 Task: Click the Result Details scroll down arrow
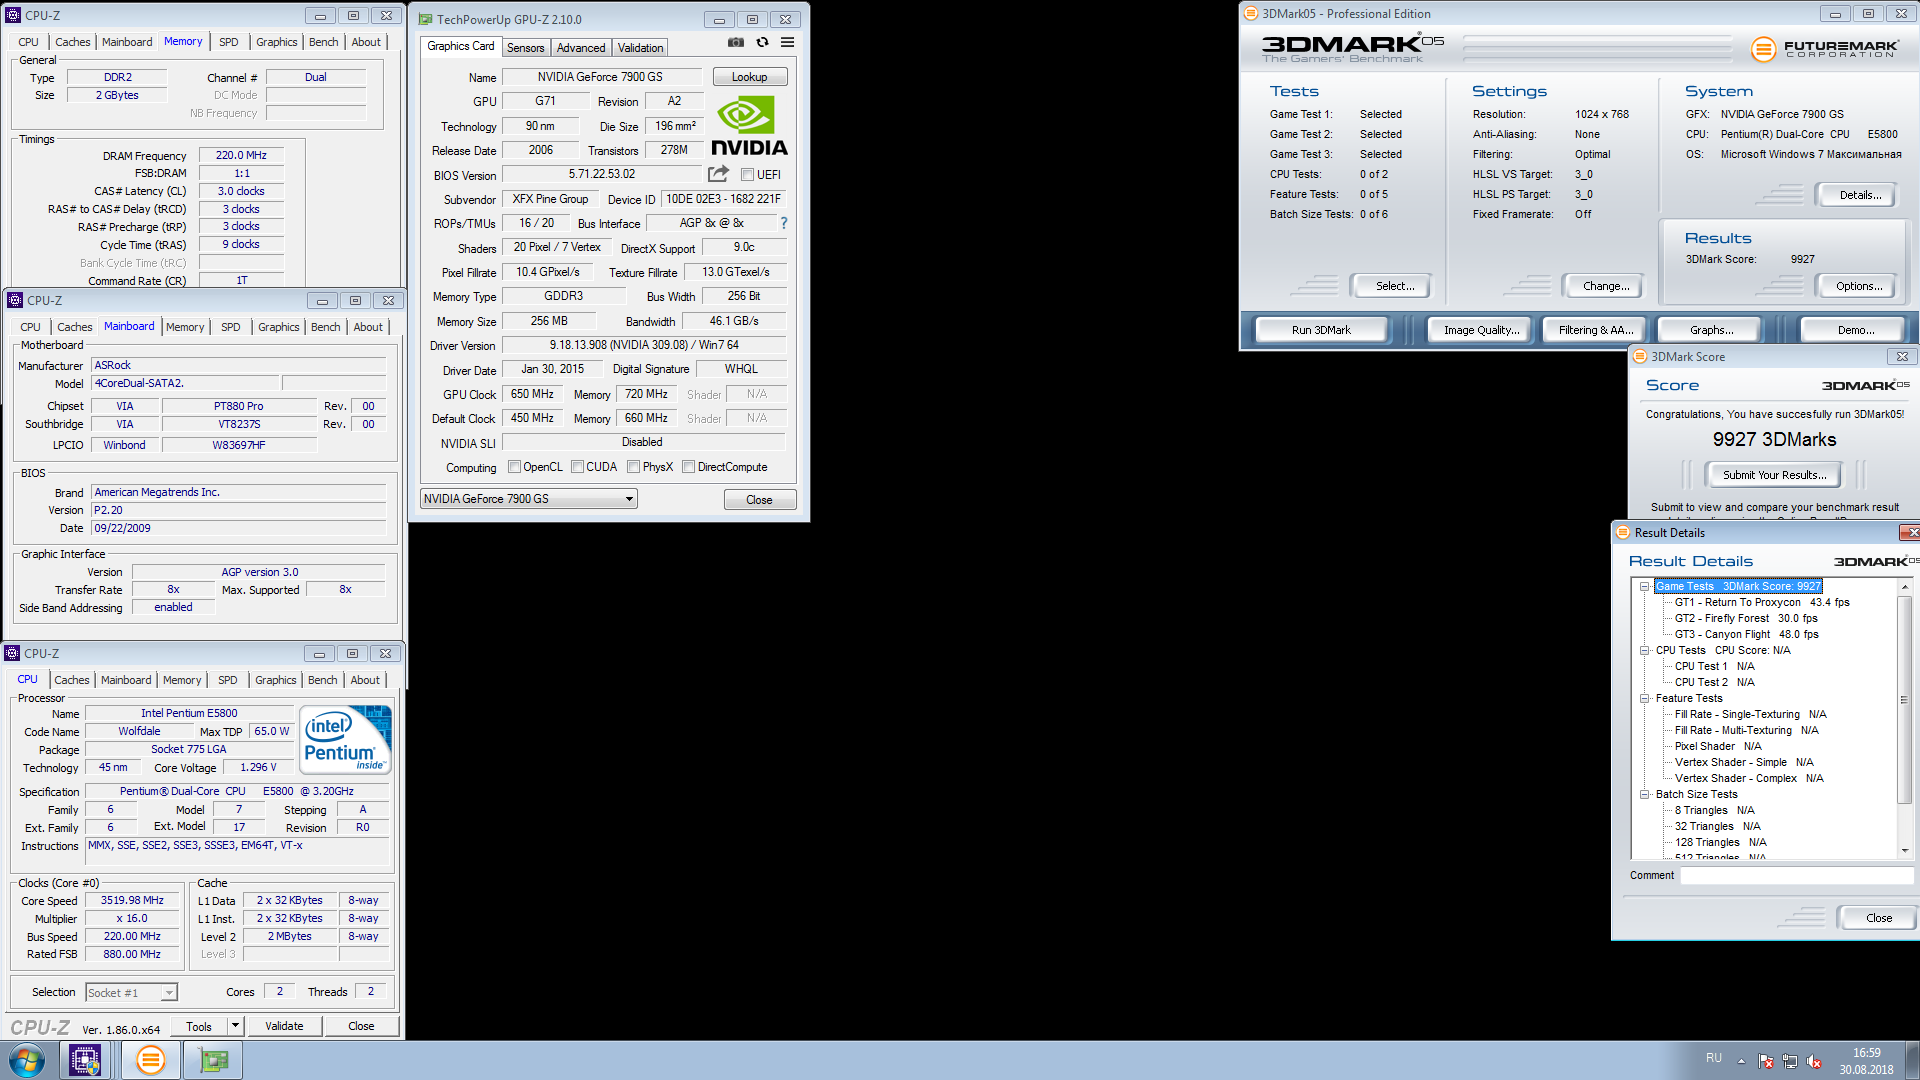pos(1904,850)
